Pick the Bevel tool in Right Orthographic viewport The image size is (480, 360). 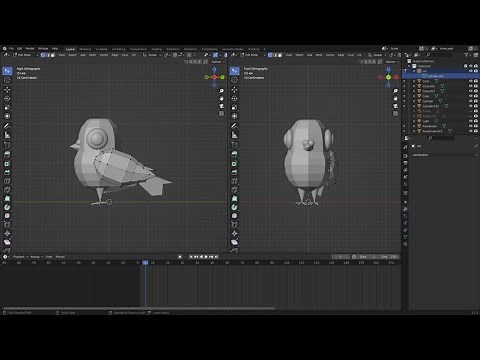[x=7, y=172]
